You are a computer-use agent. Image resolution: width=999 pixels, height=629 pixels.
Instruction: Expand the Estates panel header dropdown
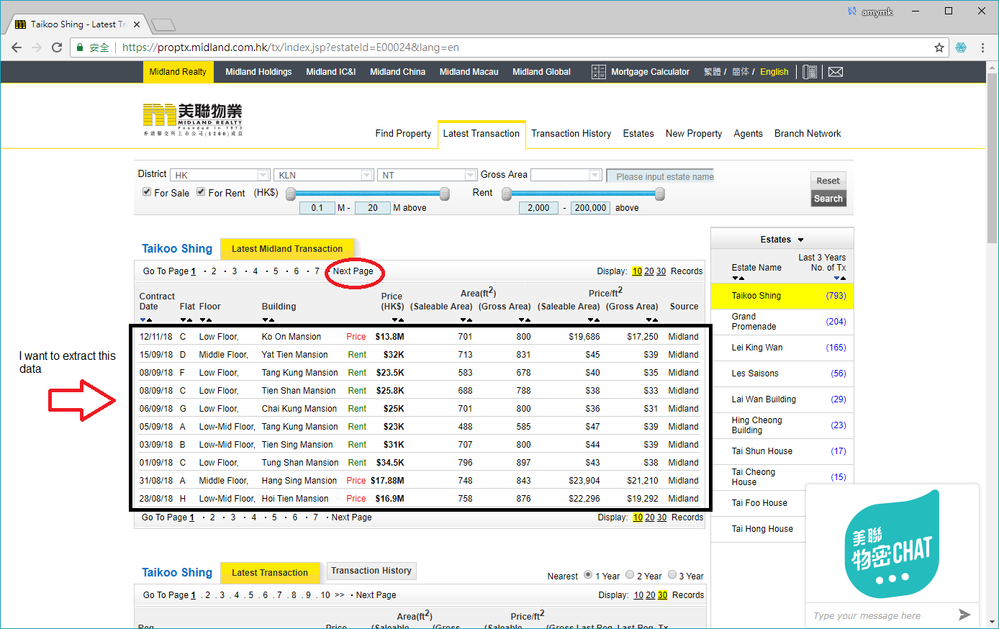(782, 240)
